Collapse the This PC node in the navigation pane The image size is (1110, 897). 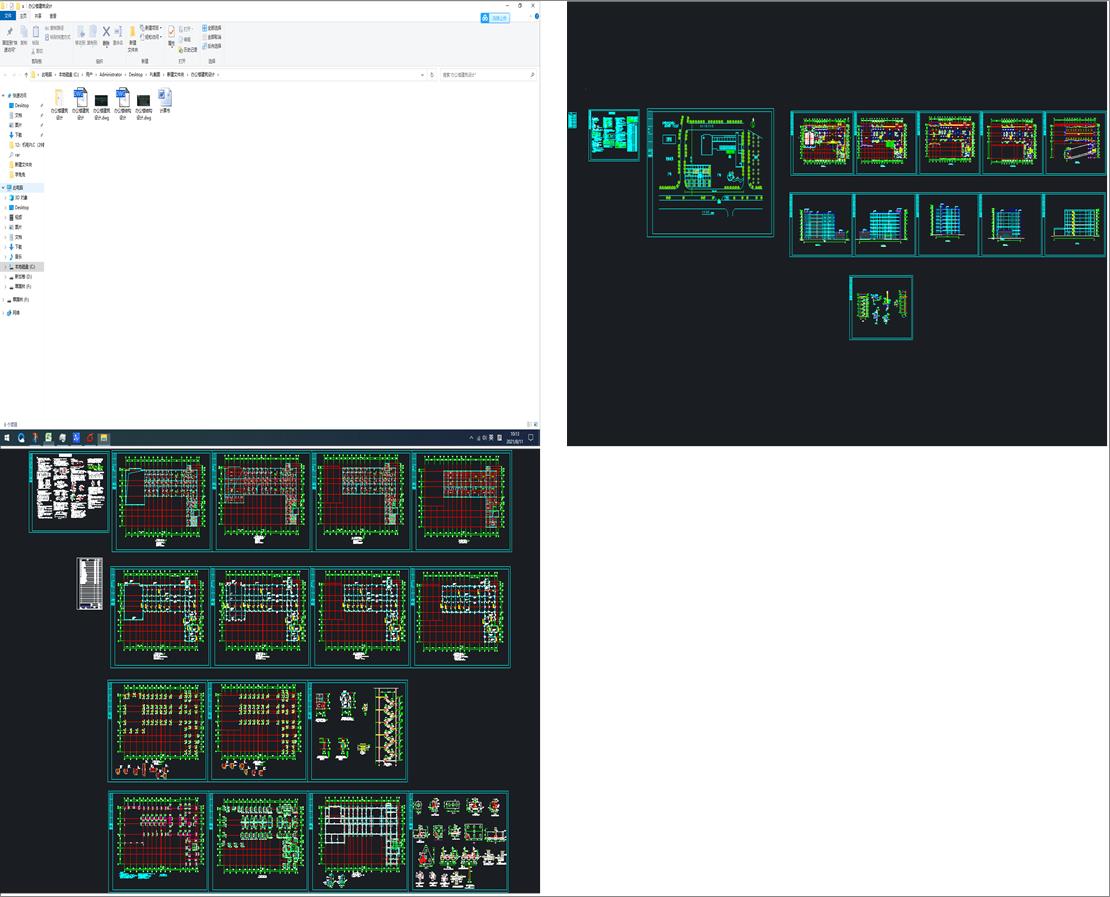3,188
